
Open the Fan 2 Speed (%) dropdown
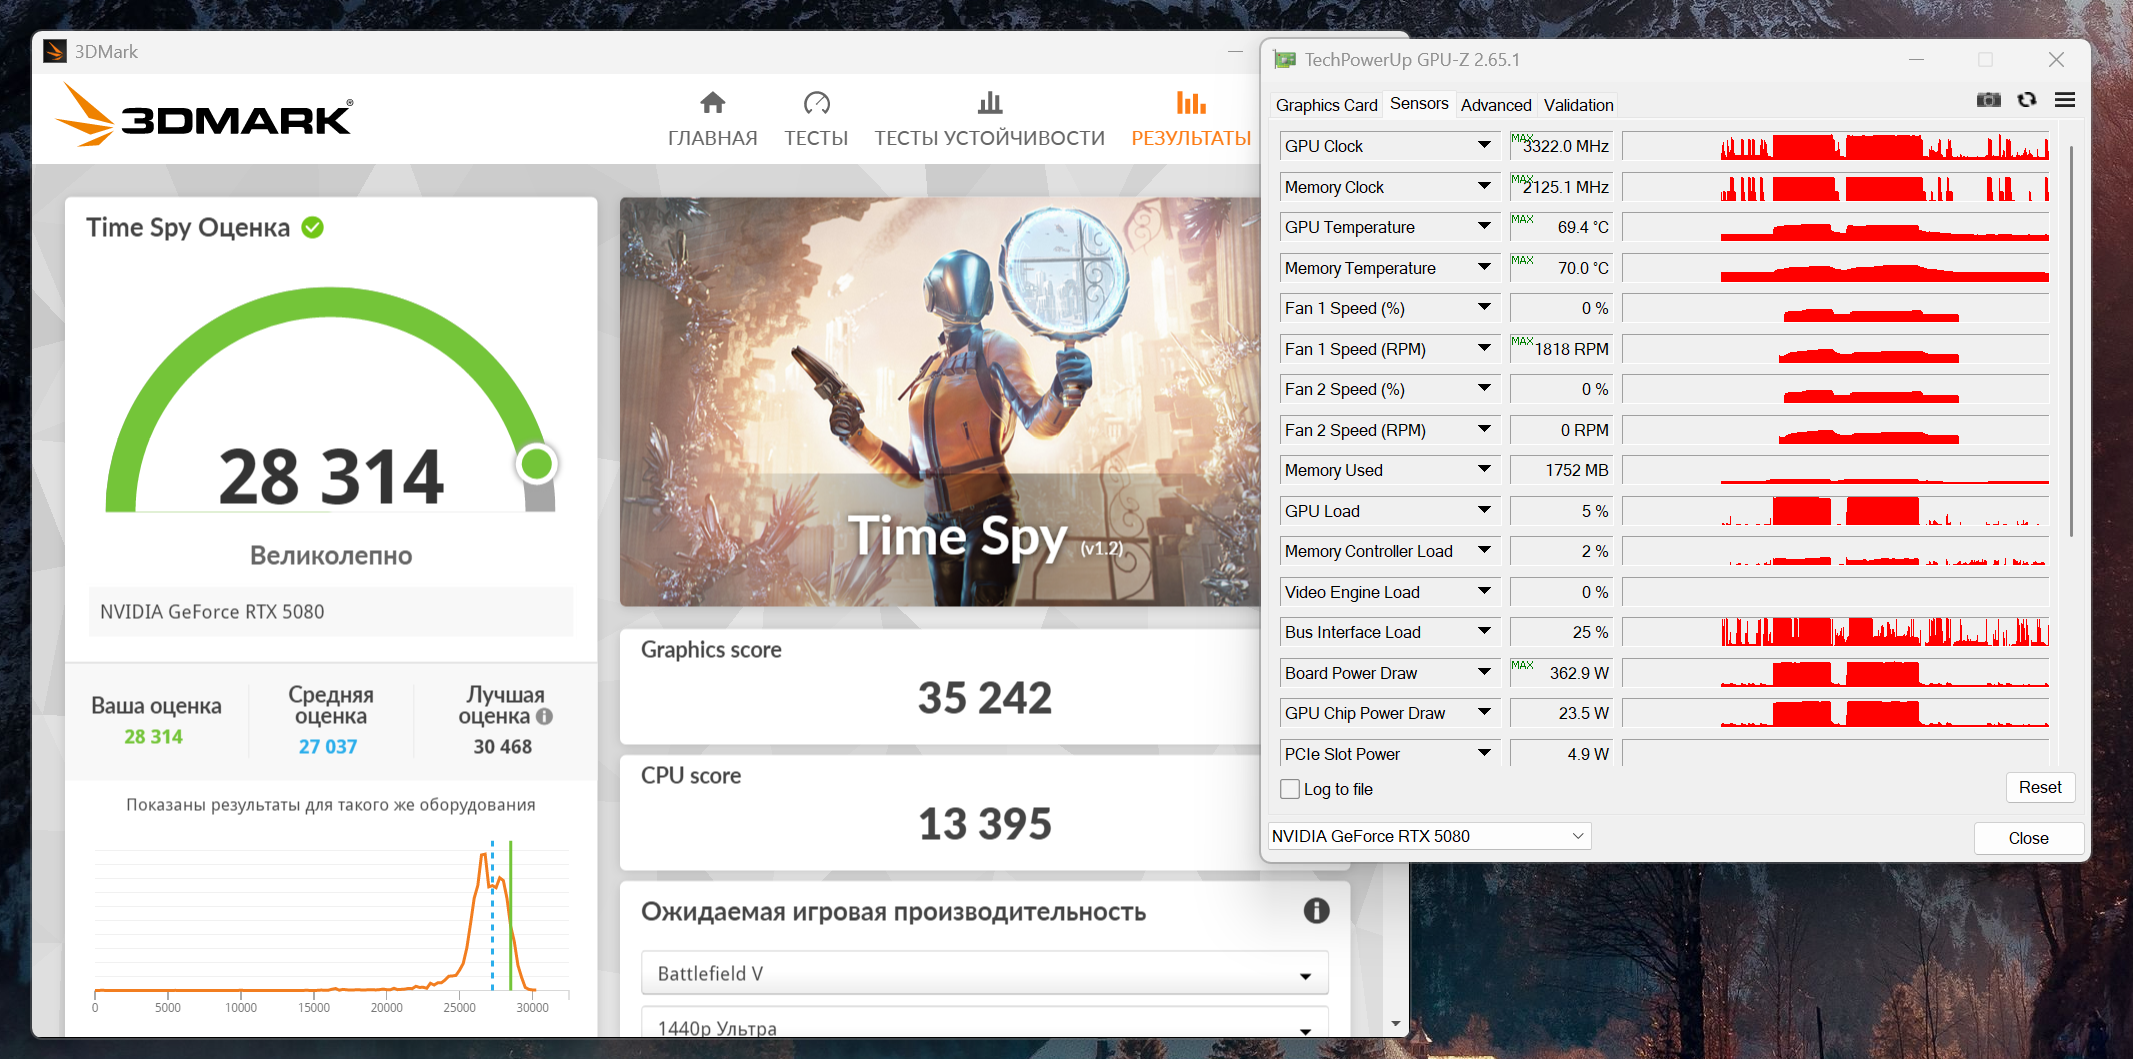(1485, 389)
